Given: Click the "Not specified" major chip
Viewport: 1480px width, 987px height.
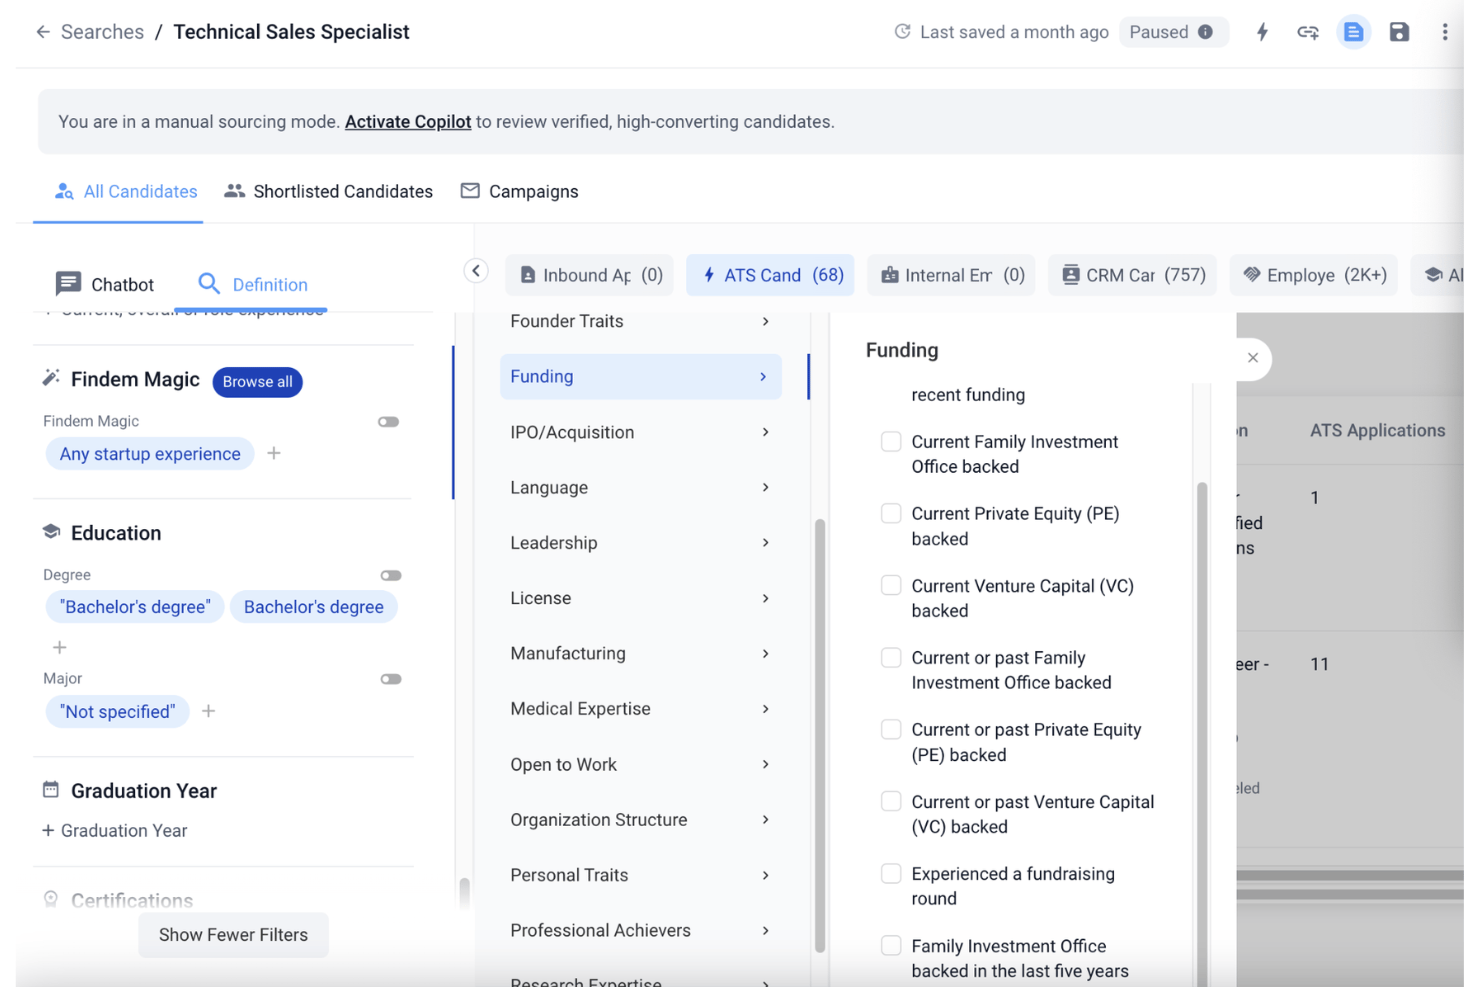Looking at the screenshot, I should point(118,712).
